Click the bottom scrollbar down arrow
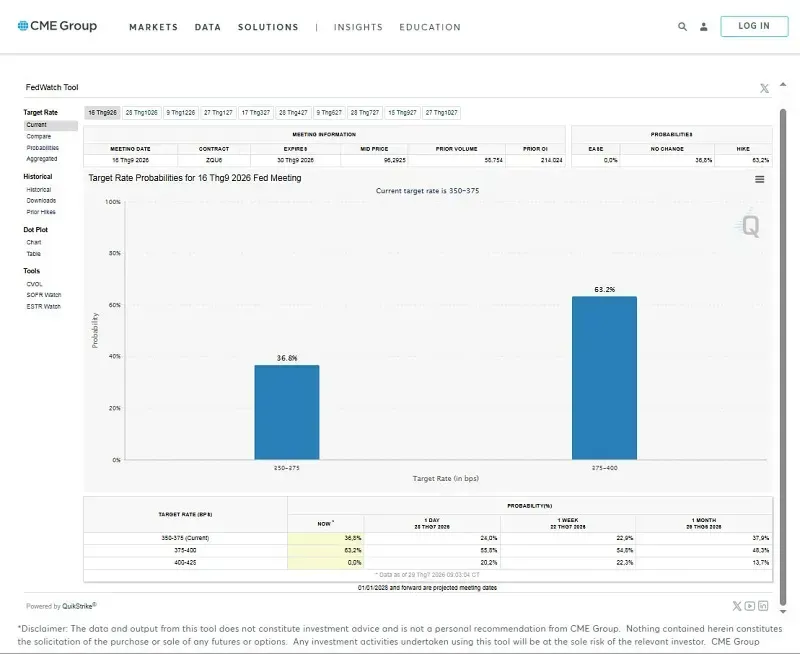The height and width of the screenshot is (654, 800). click(783, 611)
